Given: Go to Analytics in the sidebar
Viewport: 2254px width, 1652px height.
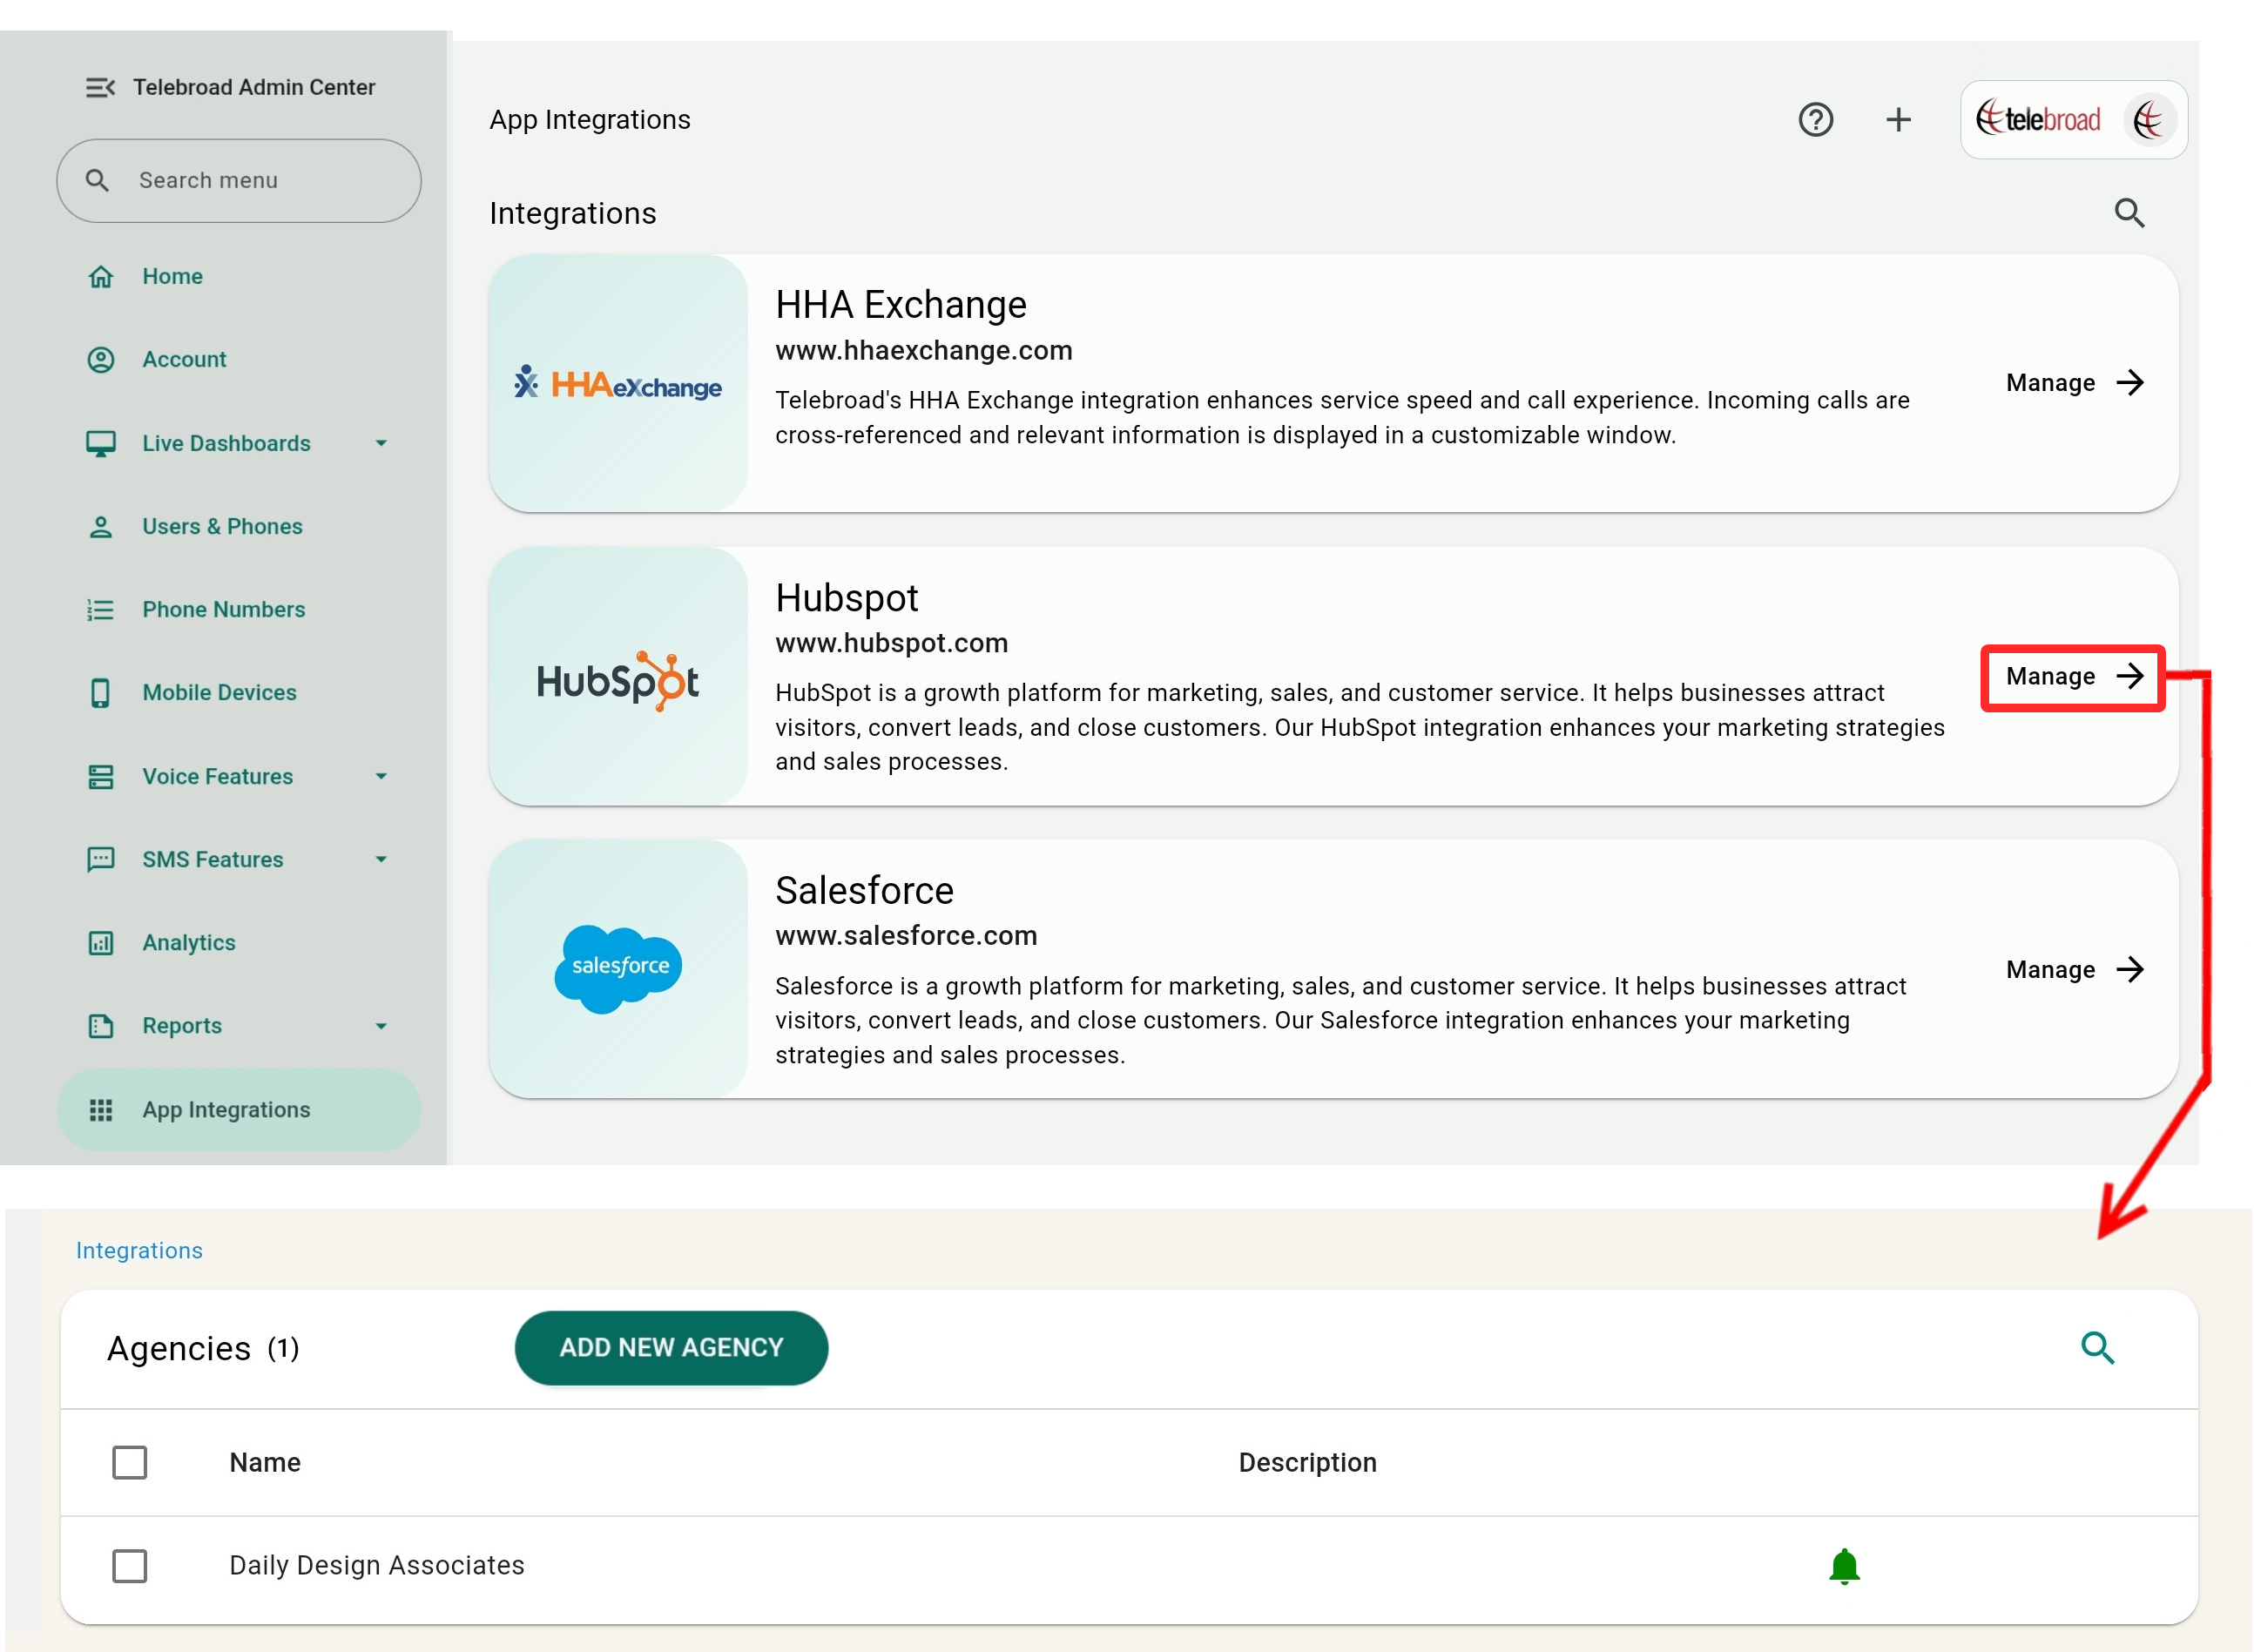Looking at the screenshot, I should [189, 942].
